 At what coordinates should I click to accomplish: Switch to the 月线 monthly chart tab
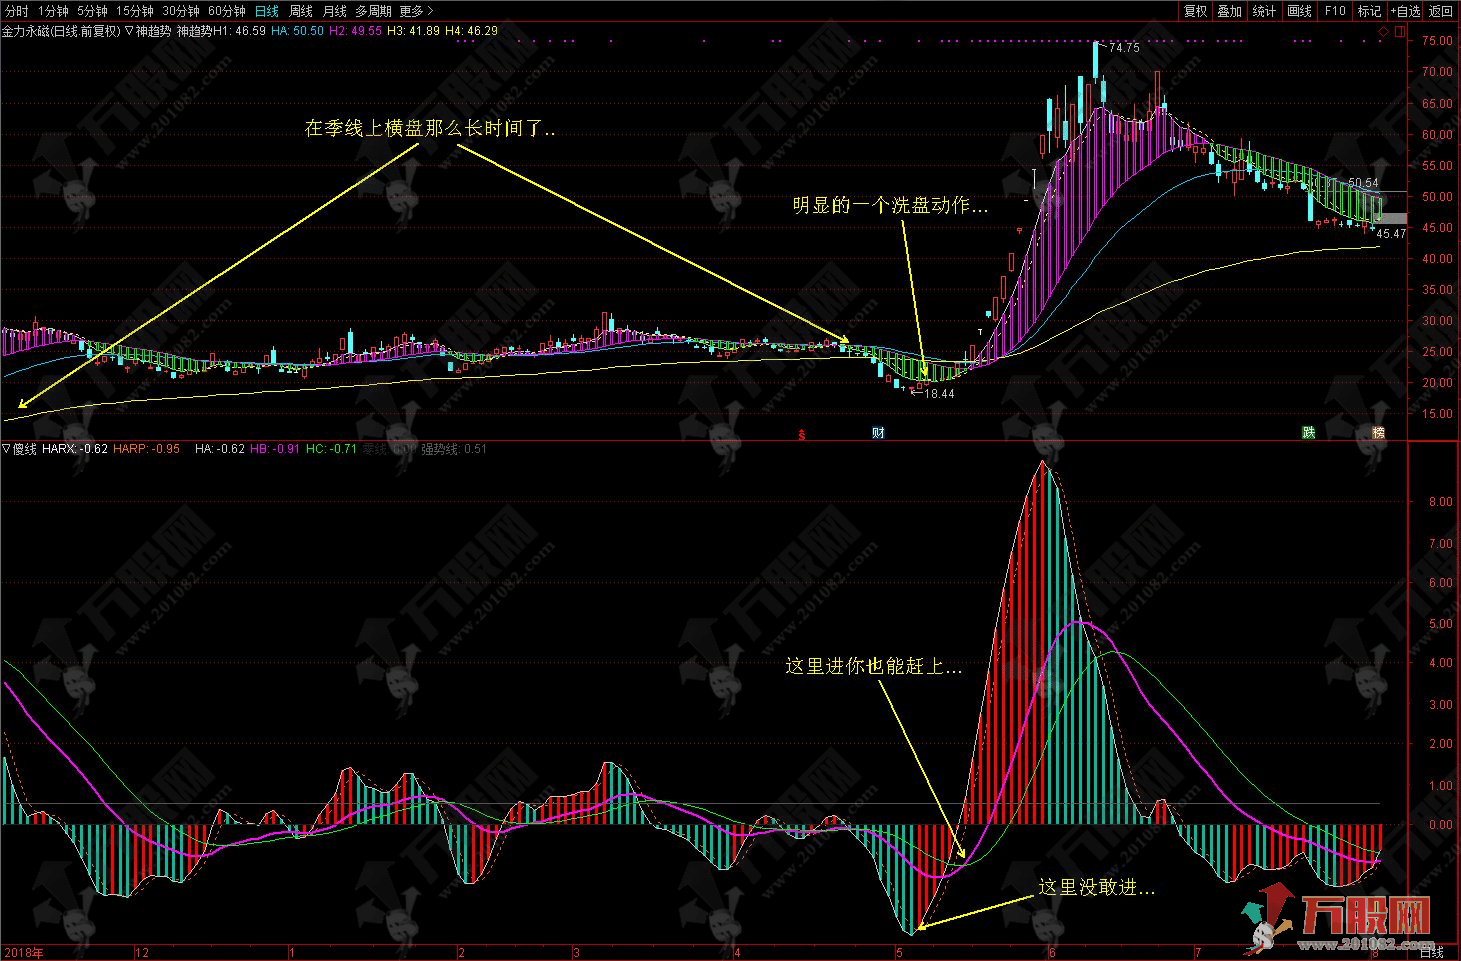[x=335, y=11]
